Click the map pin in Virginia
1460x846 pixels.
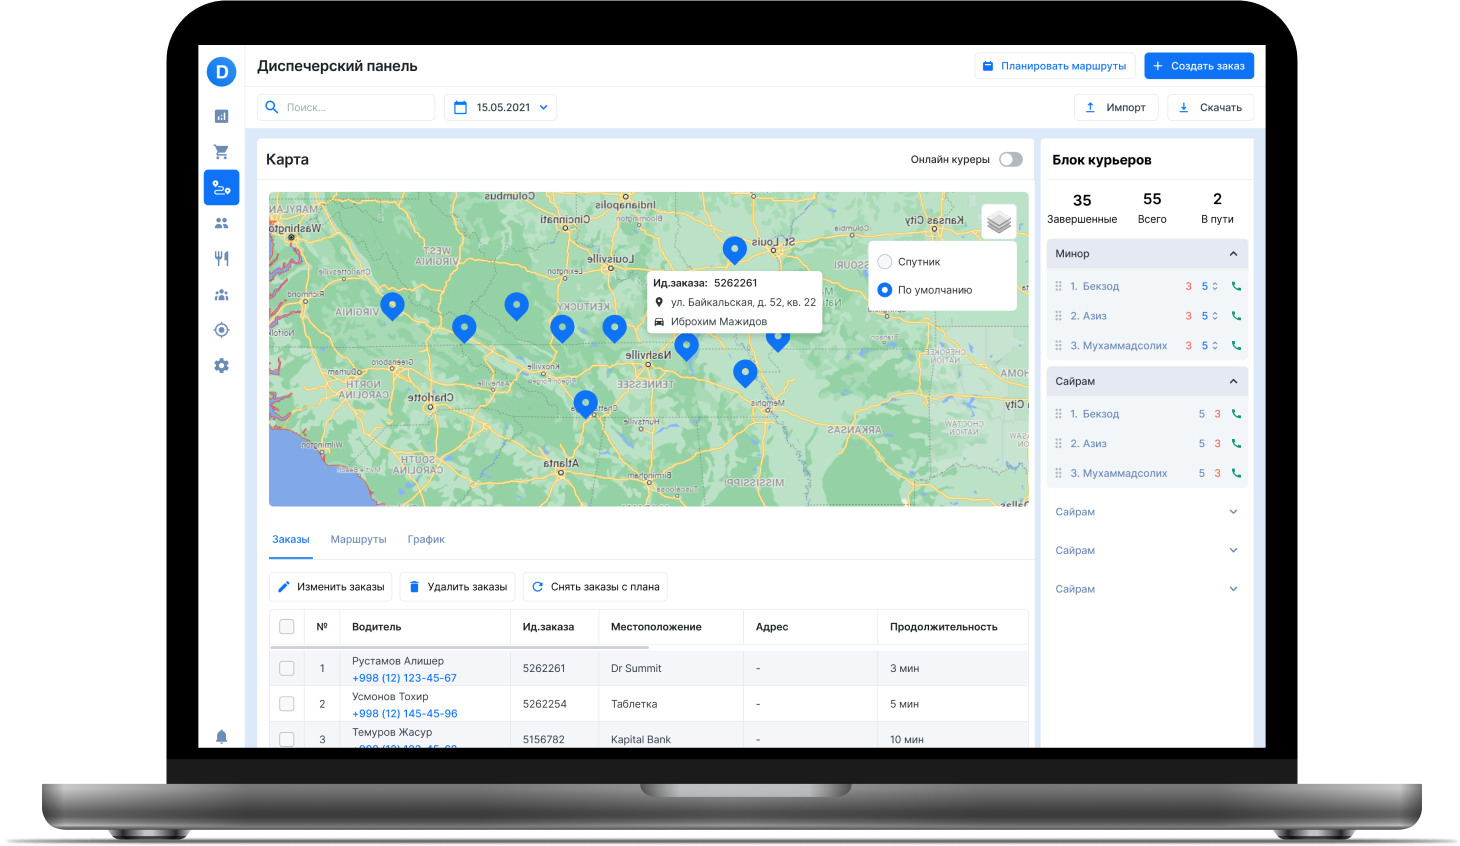click(x=393, y=305)
